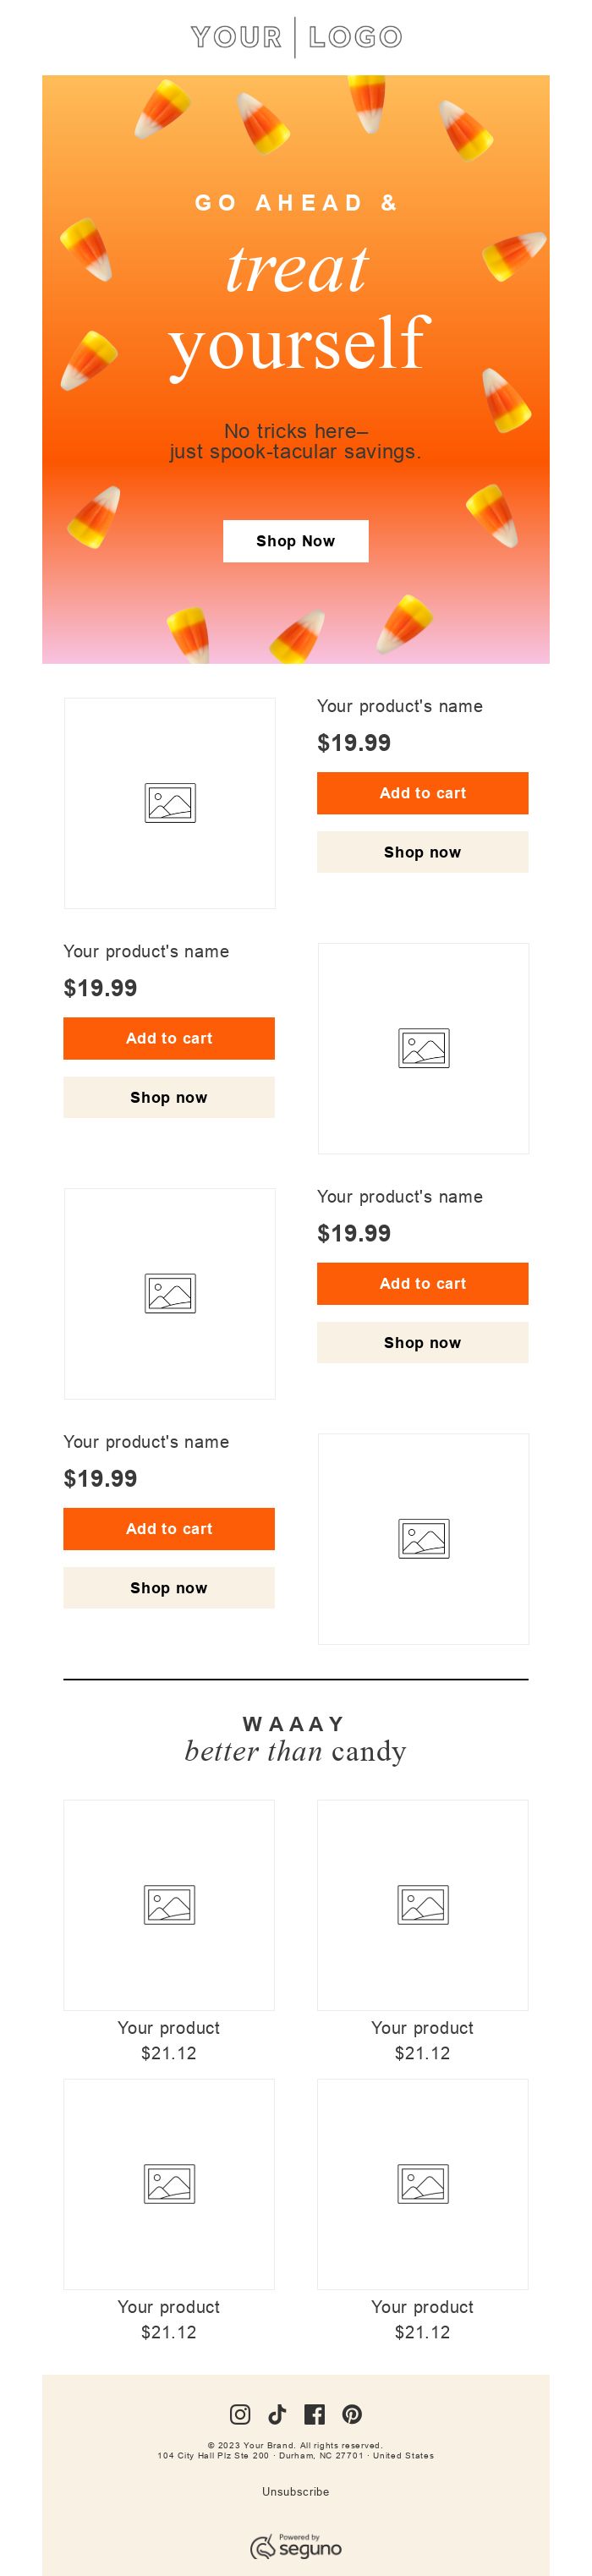The image size is (592, 2576).
Task: Click Shop now under fourth product
Action: 169,1587
